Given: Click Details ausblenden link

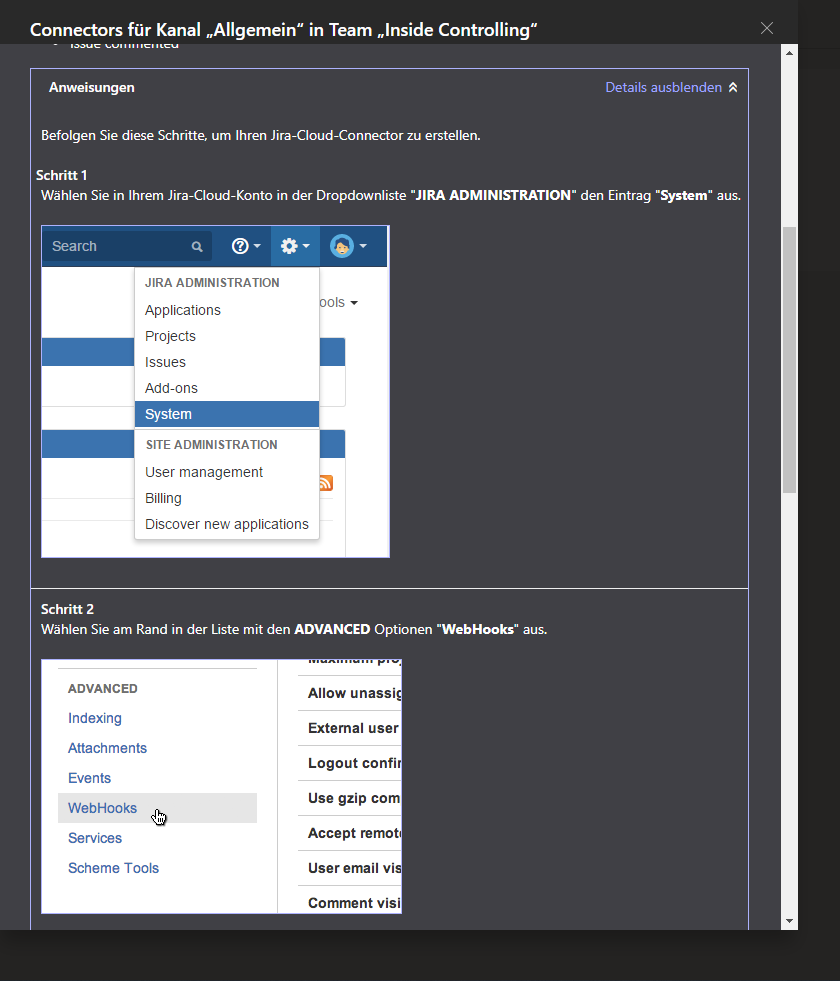Looking at the screenshot, I should click(x=663, y=88).
